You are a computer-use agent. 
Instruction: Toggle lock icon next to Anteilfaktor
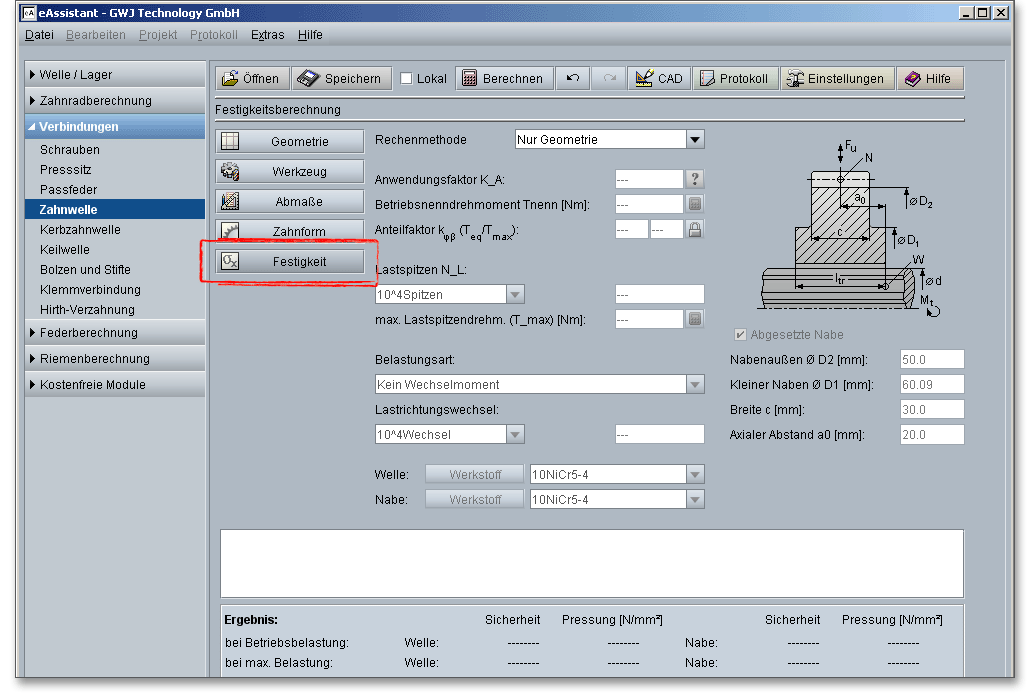(696, 229)
